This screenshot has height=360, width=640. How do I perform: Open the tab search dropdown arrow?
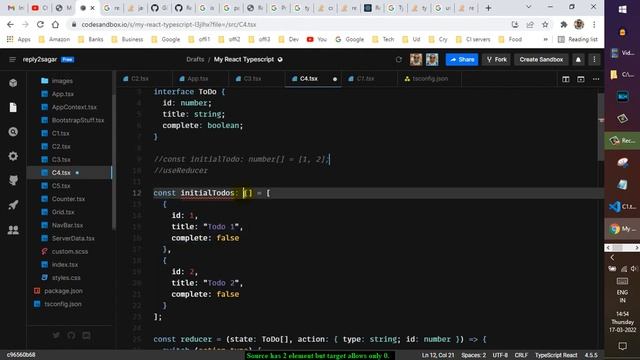529,7
